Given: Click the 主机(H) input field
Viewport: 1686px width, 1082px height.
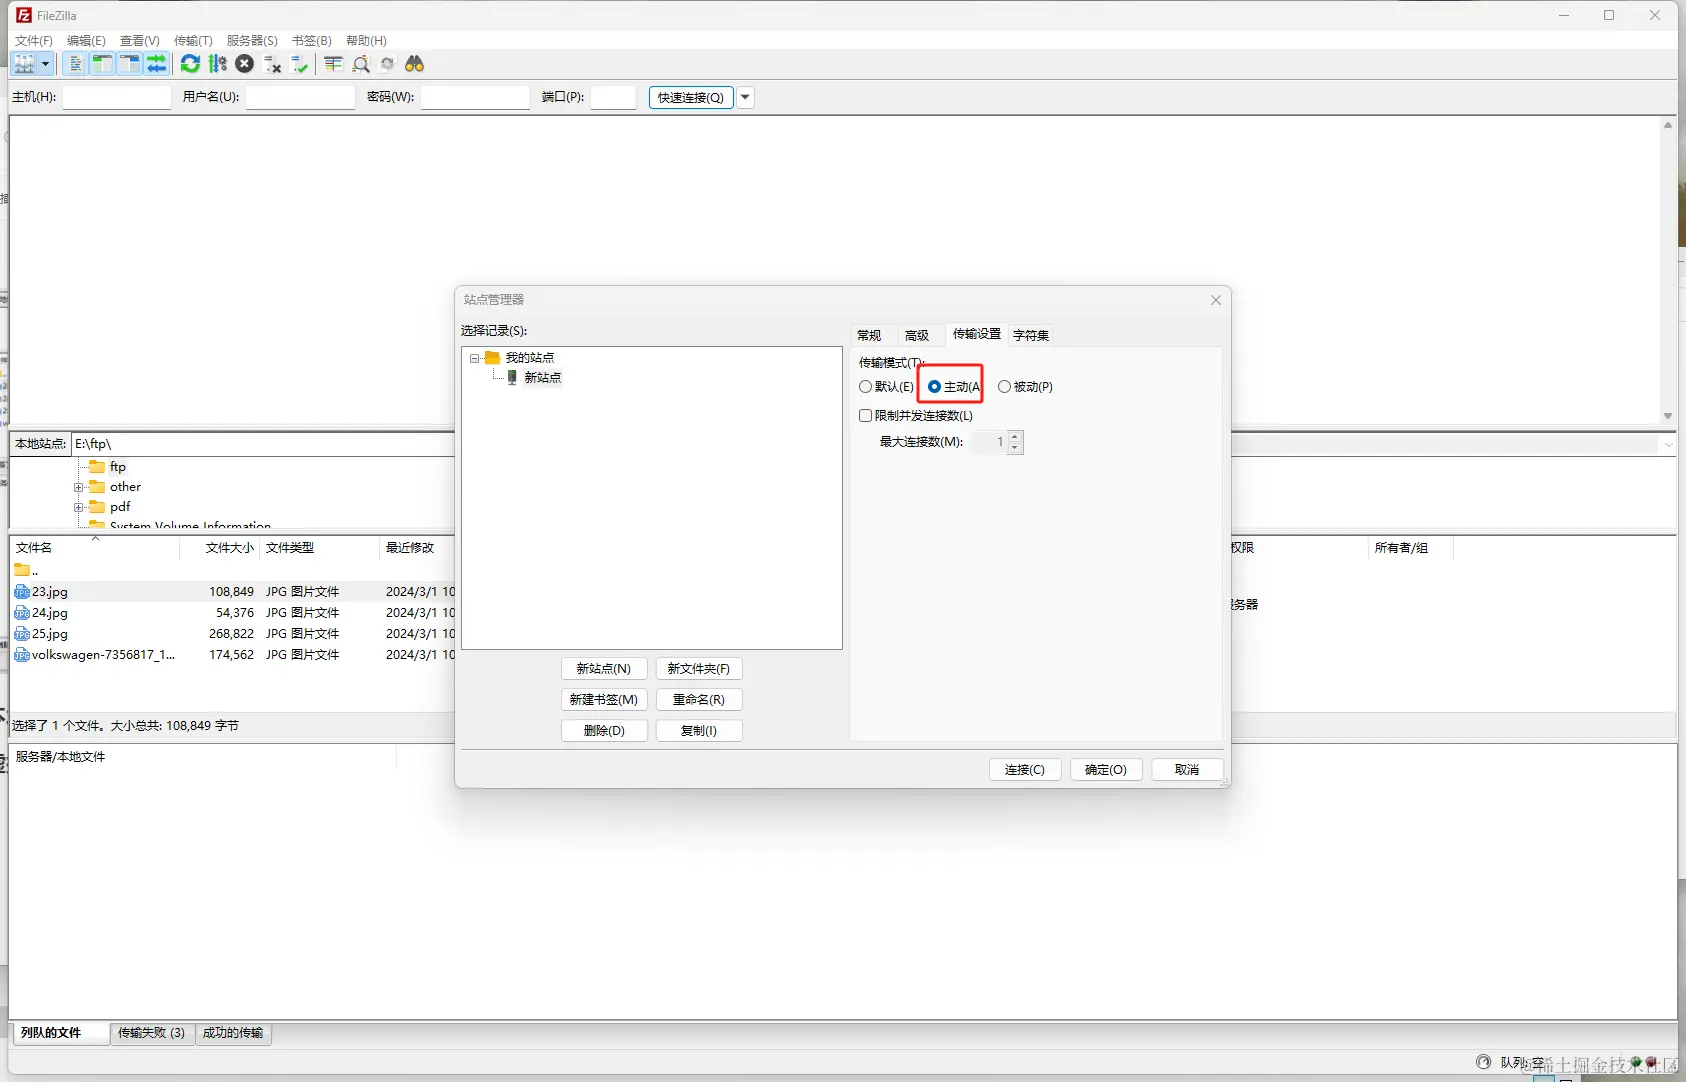Looking at the screenshot, I should 117,97.
